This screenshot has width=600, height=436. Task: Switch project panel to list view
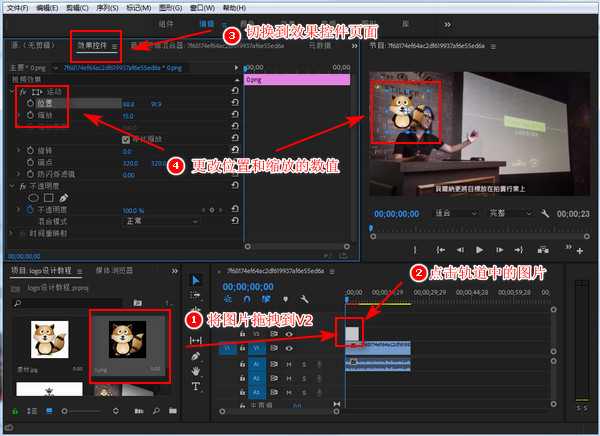32,411
